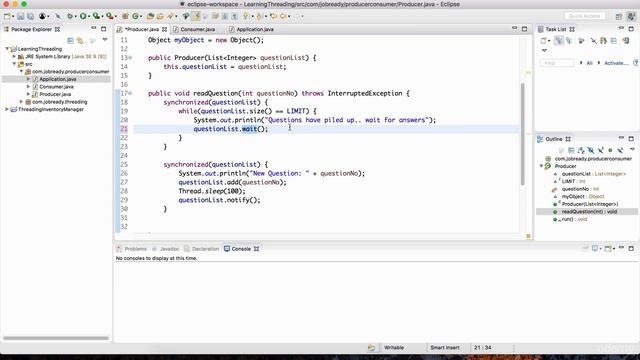This screenshot has height=360, width=640.
Task: Select Application.java in Package Explorer
Action: tap(58, 79)
